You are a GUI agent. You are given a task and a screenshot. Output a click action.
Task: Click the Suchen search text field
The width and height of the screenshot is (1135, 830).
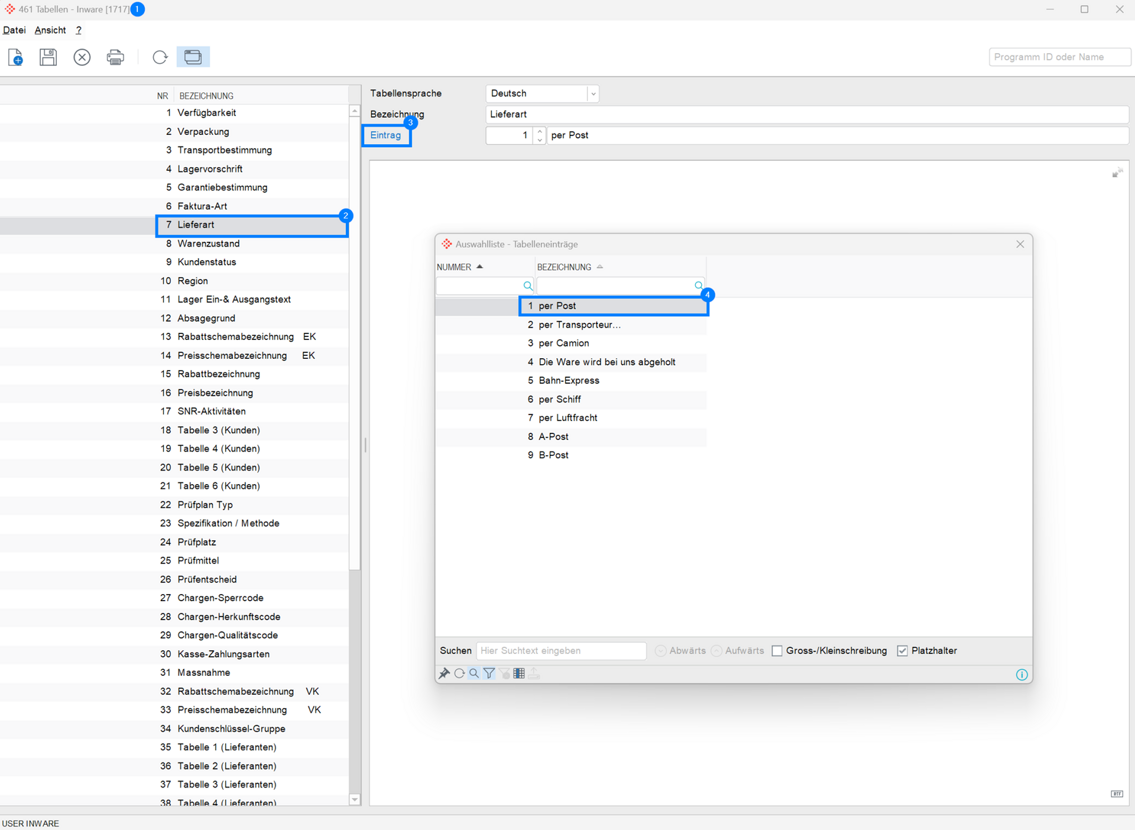click(x=561, y=651)
